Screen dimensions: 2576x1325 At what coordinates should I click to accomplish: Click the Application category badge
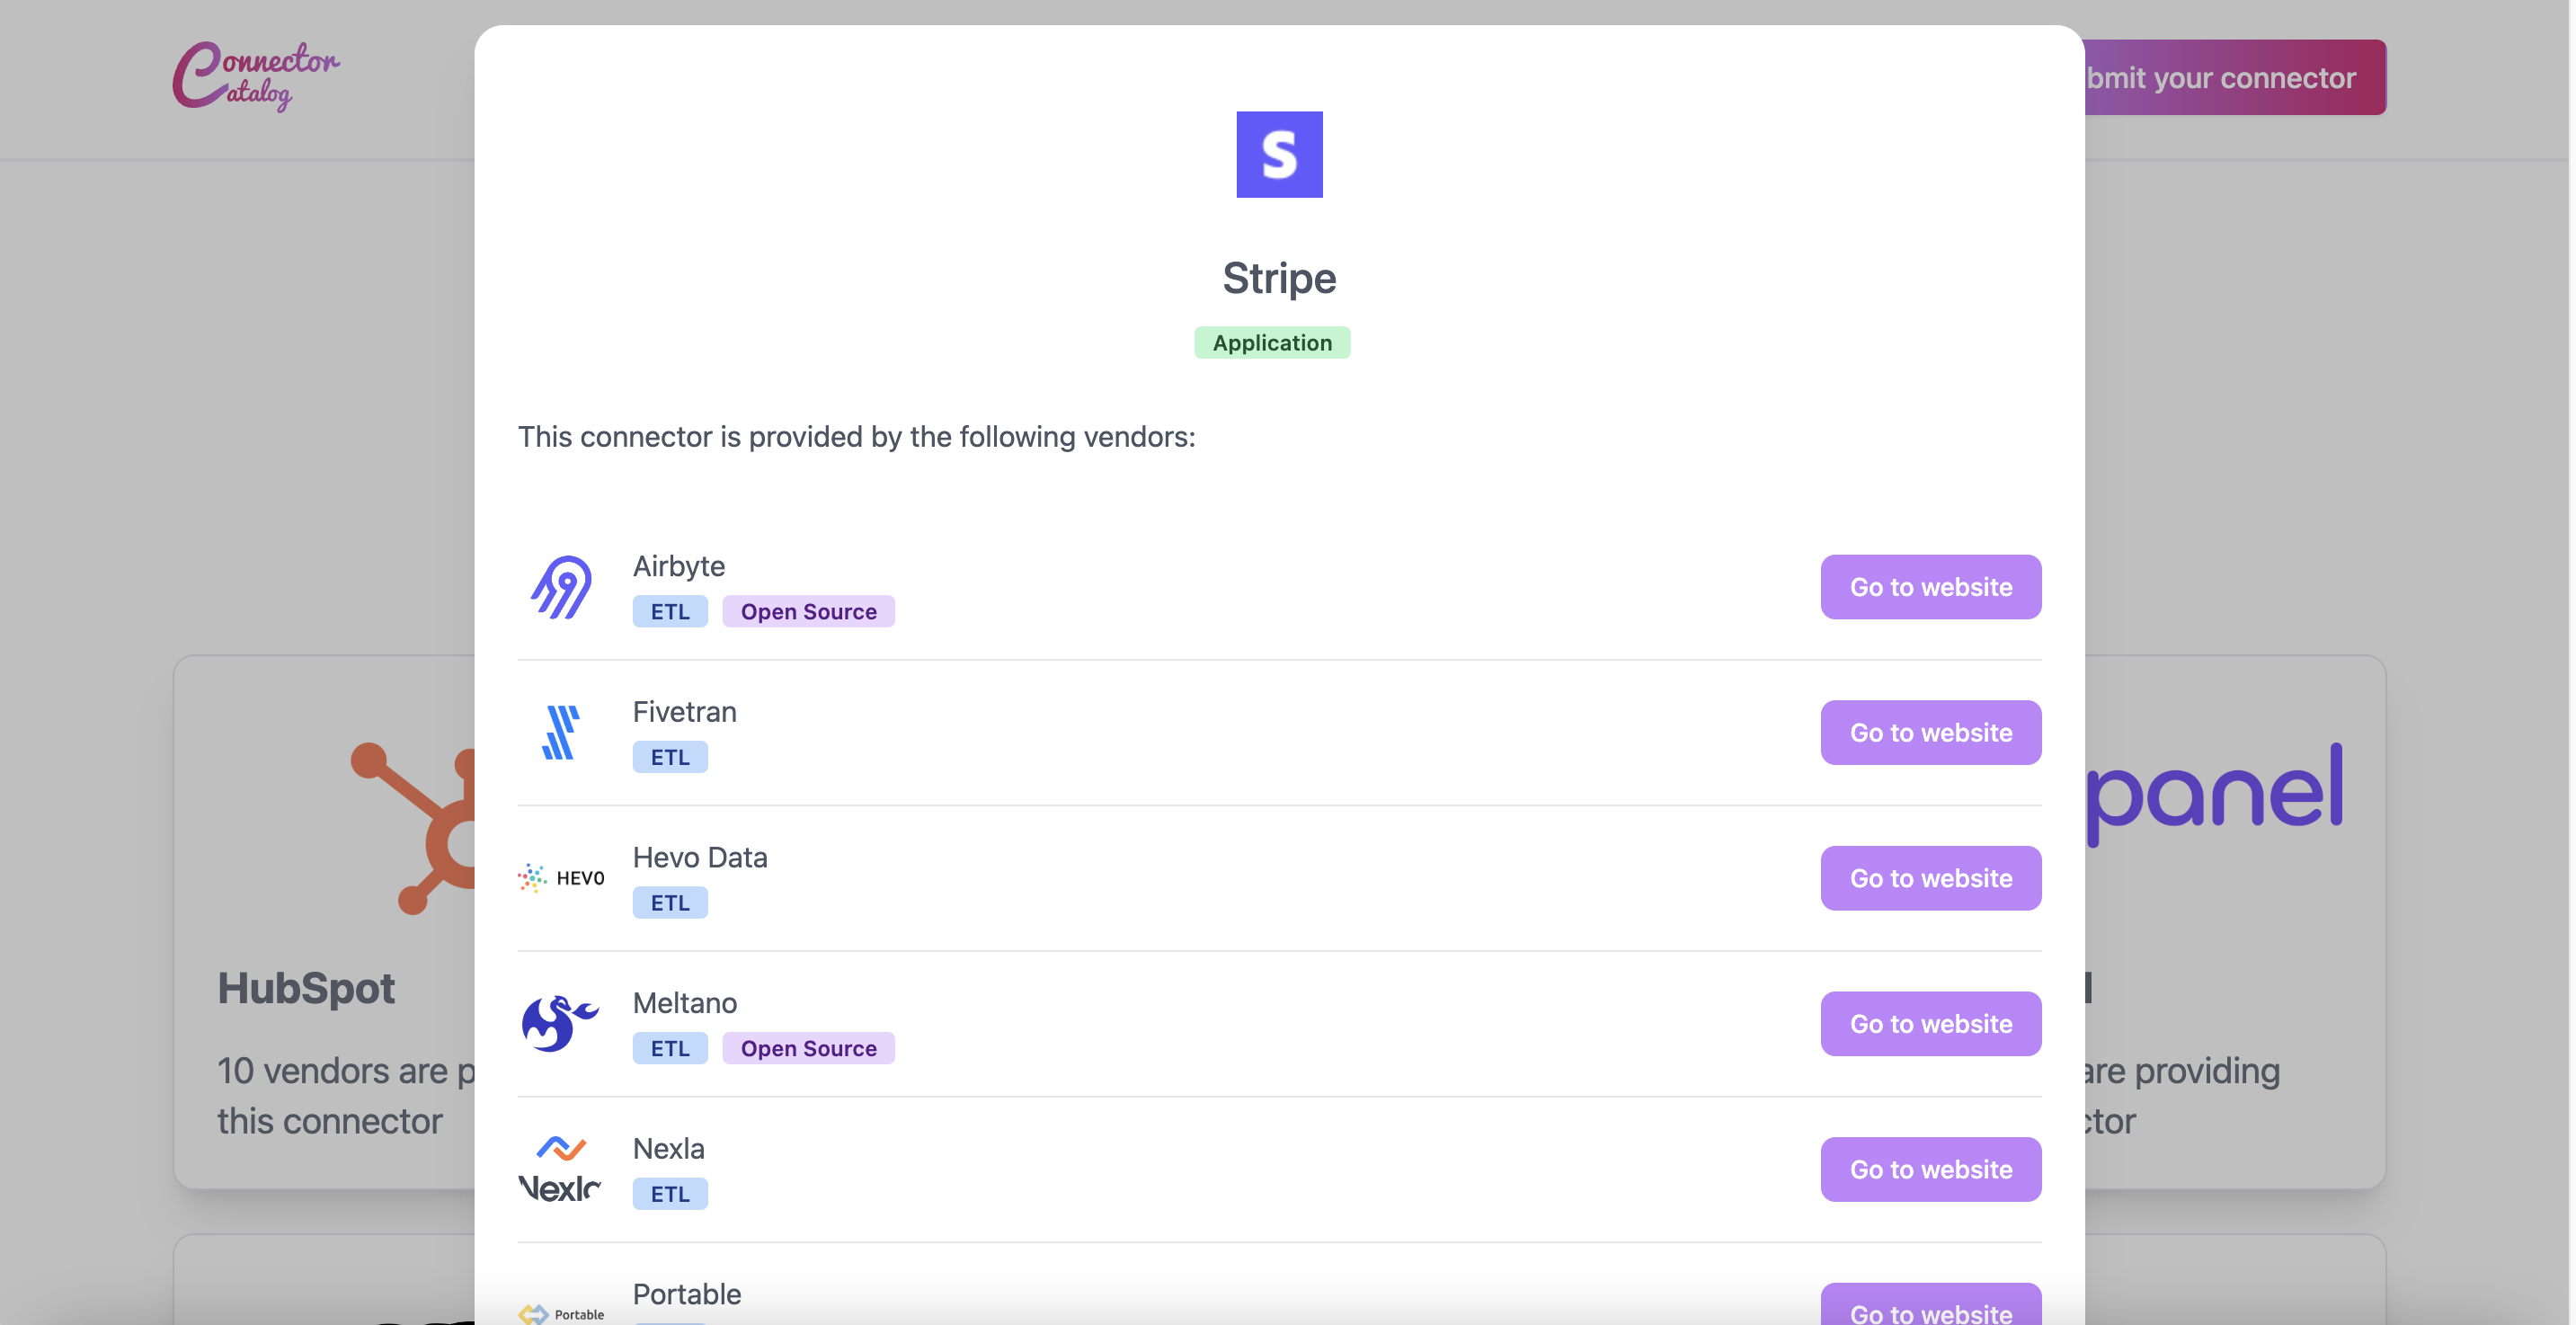(x=1272, y=342)
